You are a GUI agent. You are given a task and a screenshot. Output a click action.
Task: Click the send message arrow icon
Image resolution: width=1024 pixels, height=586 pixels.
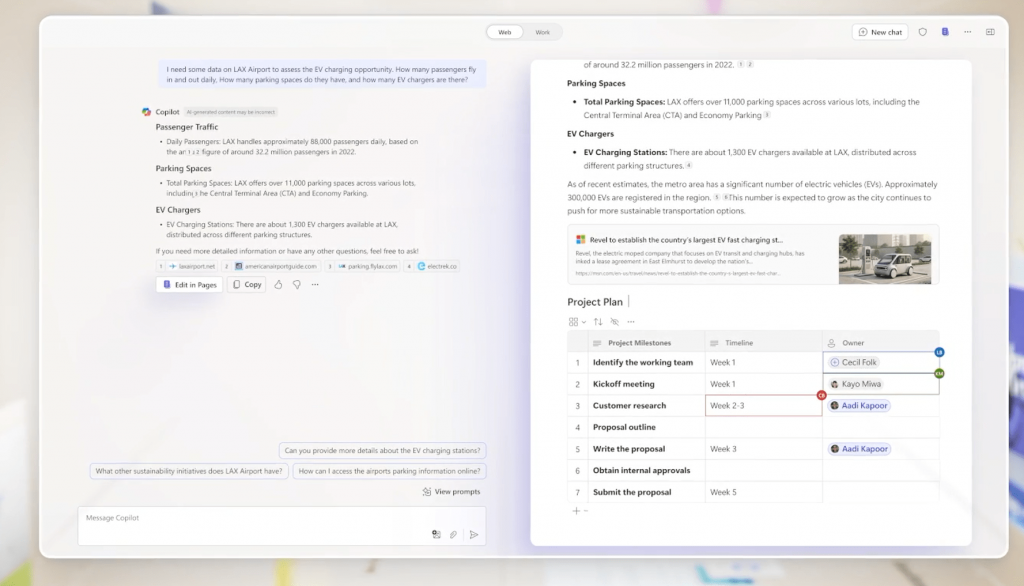pyautogui.click(x=473, y=534)
